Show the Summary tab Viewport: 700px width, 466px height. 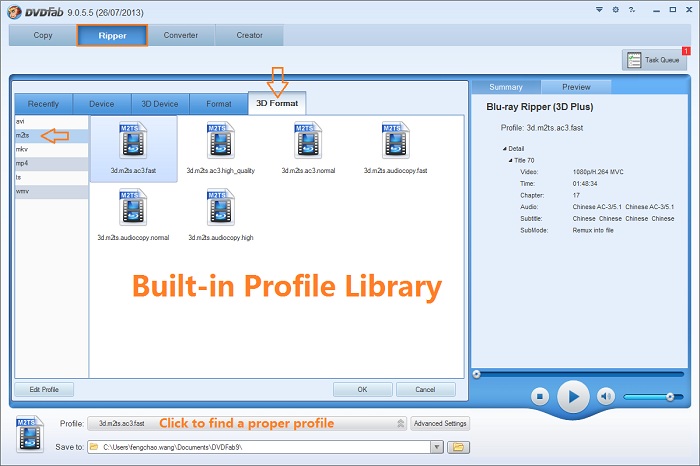pos(506,87)
